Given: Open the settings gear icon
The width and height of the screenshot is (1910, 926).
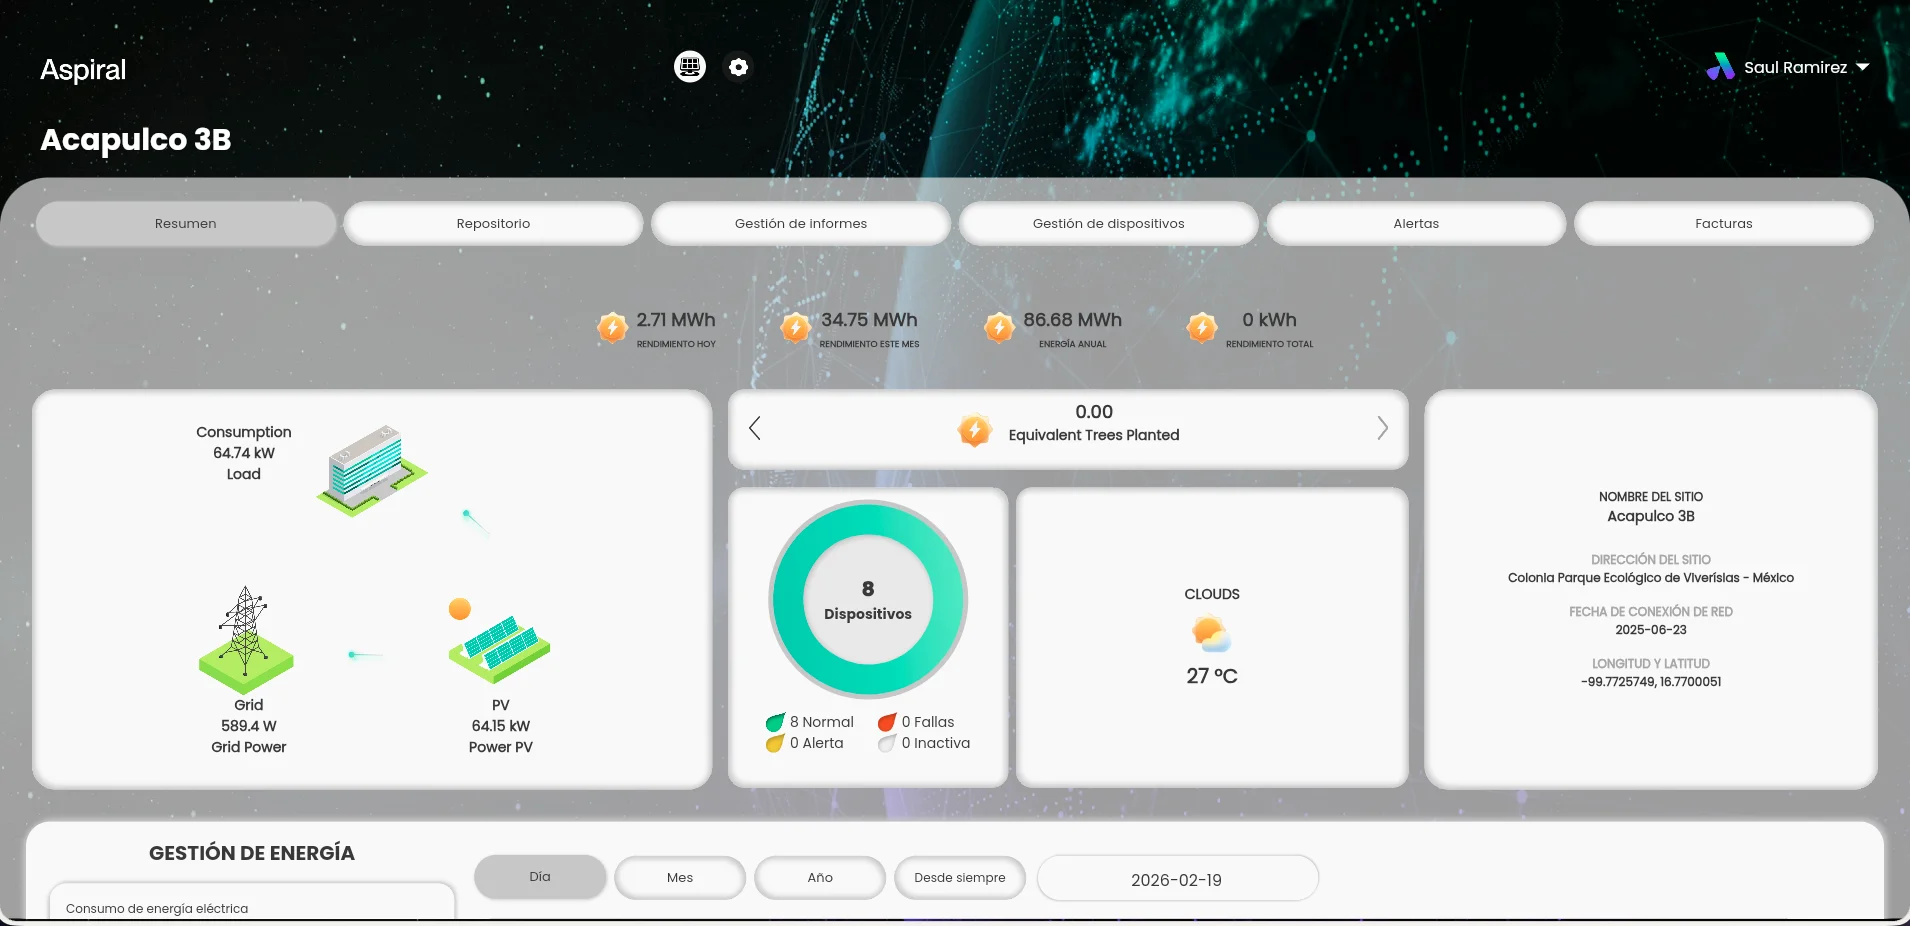Looking at the screenshot, I should [x=738, y=67].
